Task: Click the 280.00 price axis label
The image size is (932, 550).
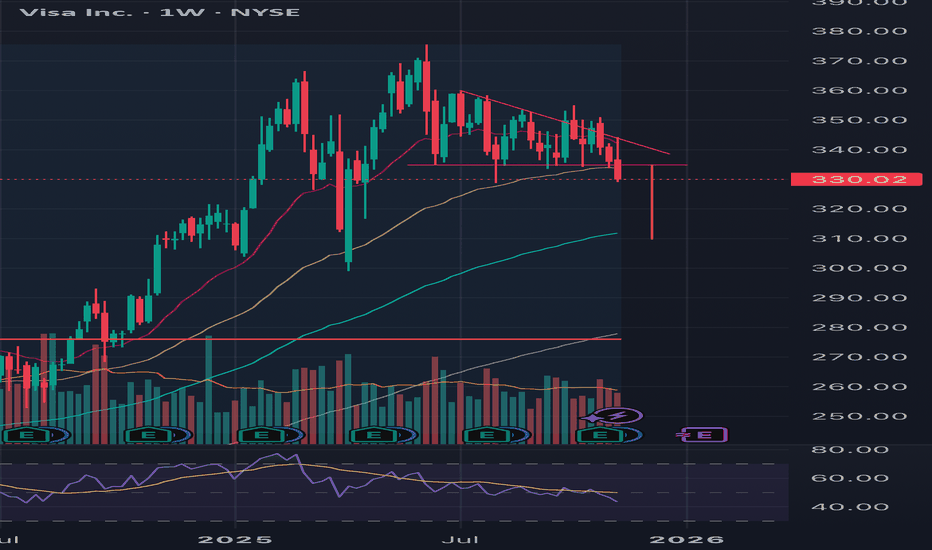Action: [x=859, y=328]
